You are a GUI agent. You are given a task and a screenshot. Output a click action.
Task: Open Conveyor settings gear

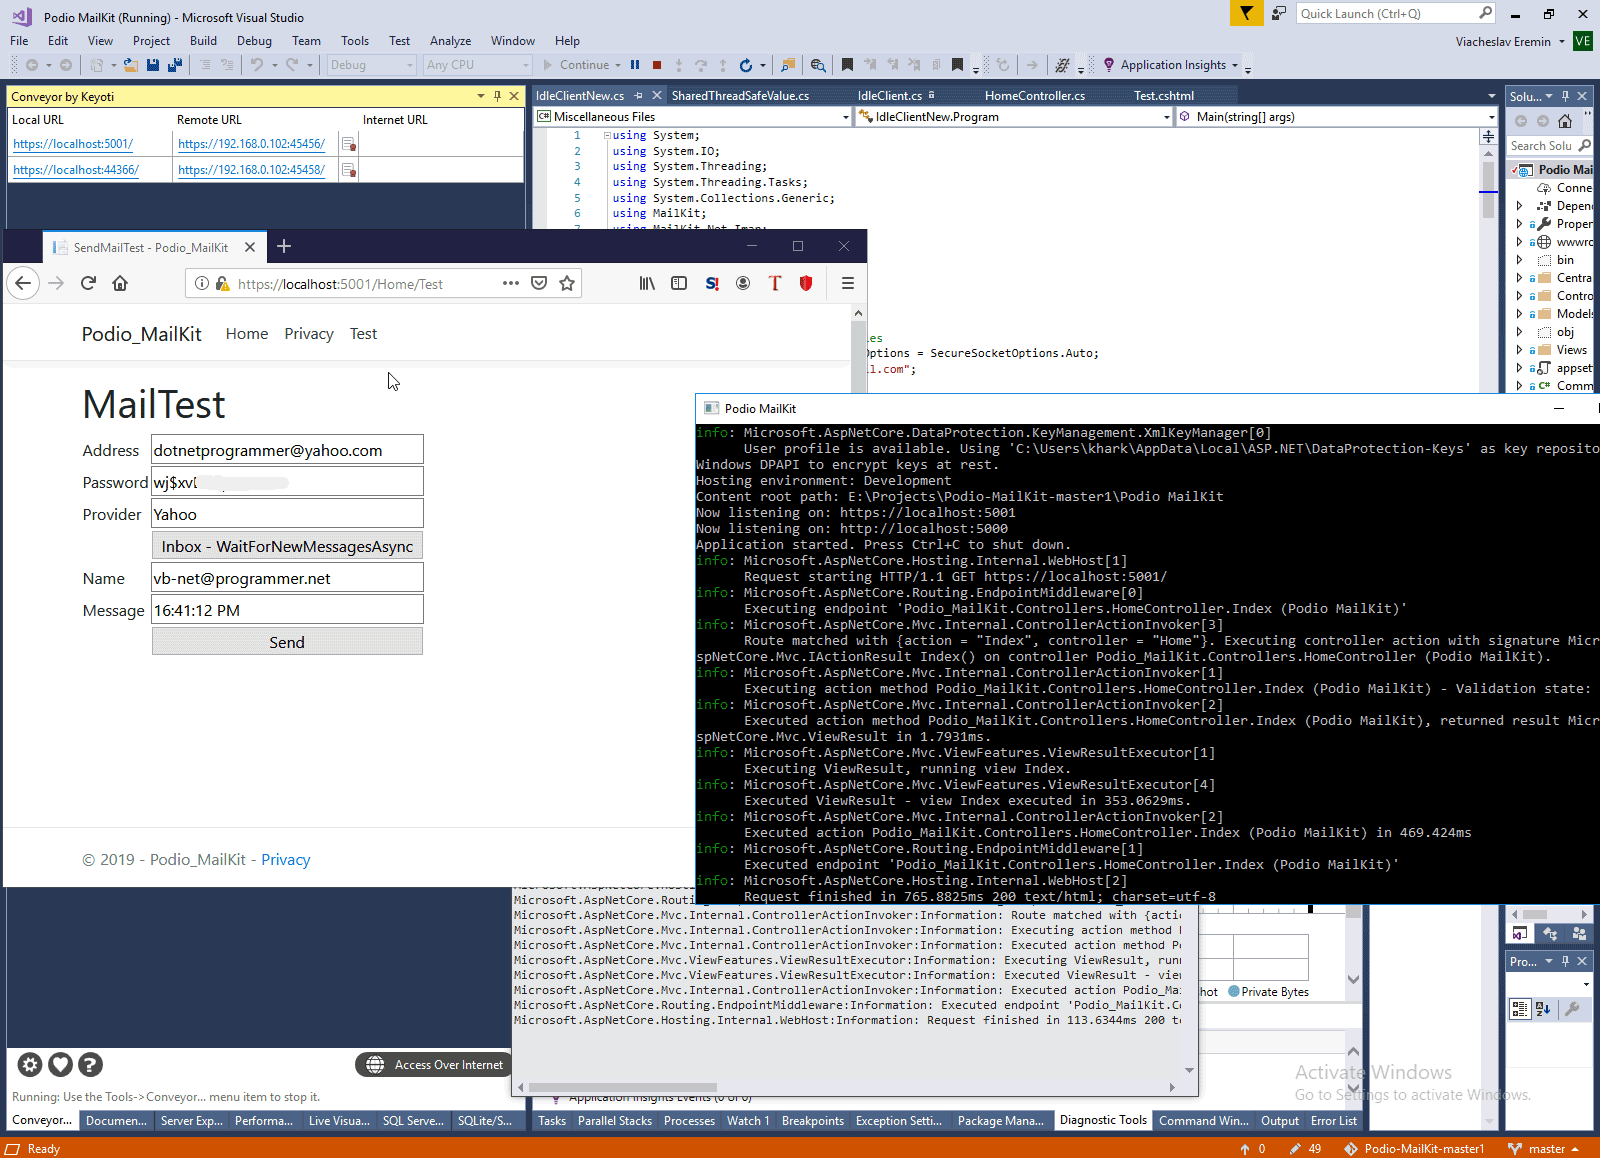[x=31, y=1065]
